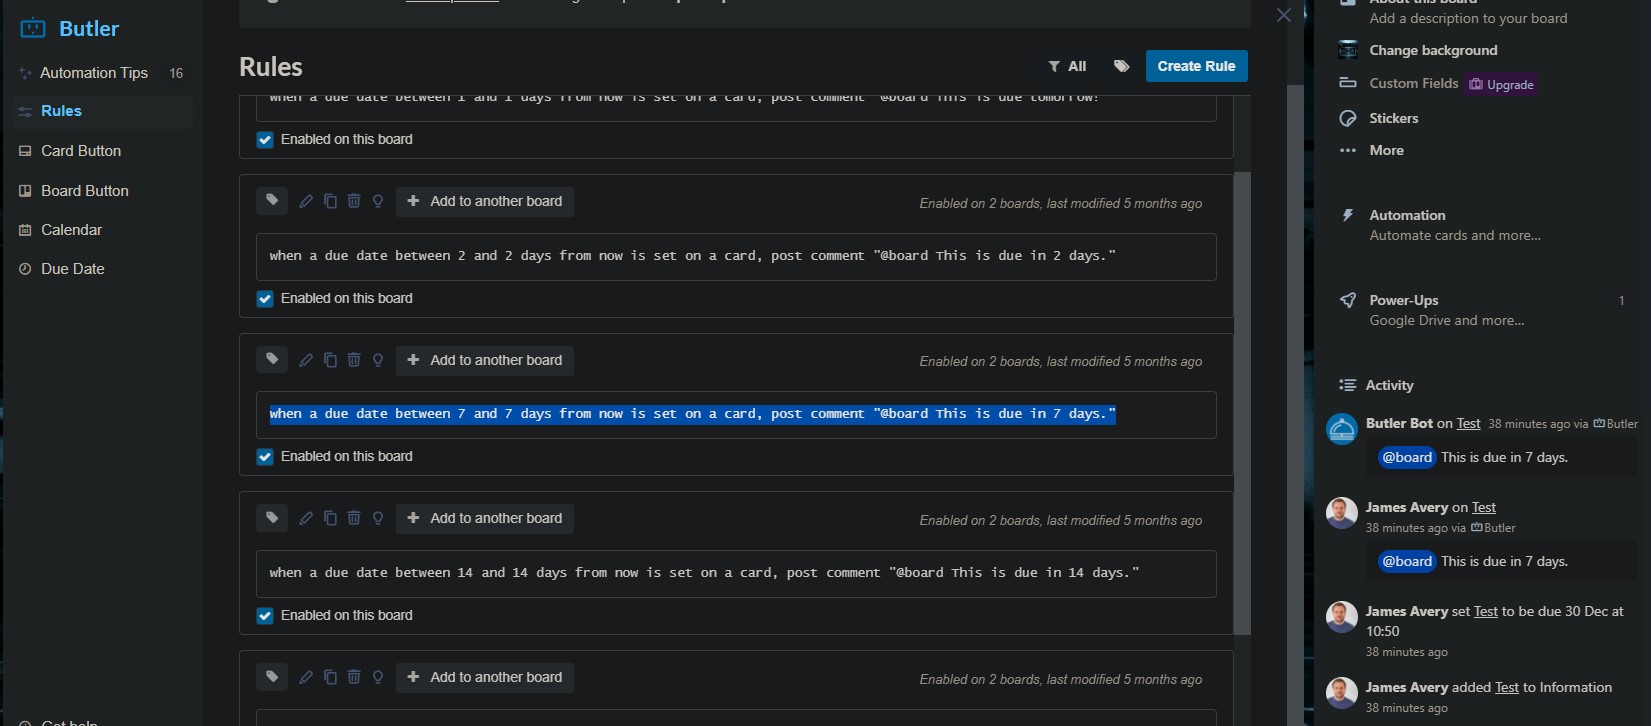Image resolution: width=1651 pixels, height=726 pixels.
Task: Click Upgrade next to Custom Fields
Action: click(1501, 84)
